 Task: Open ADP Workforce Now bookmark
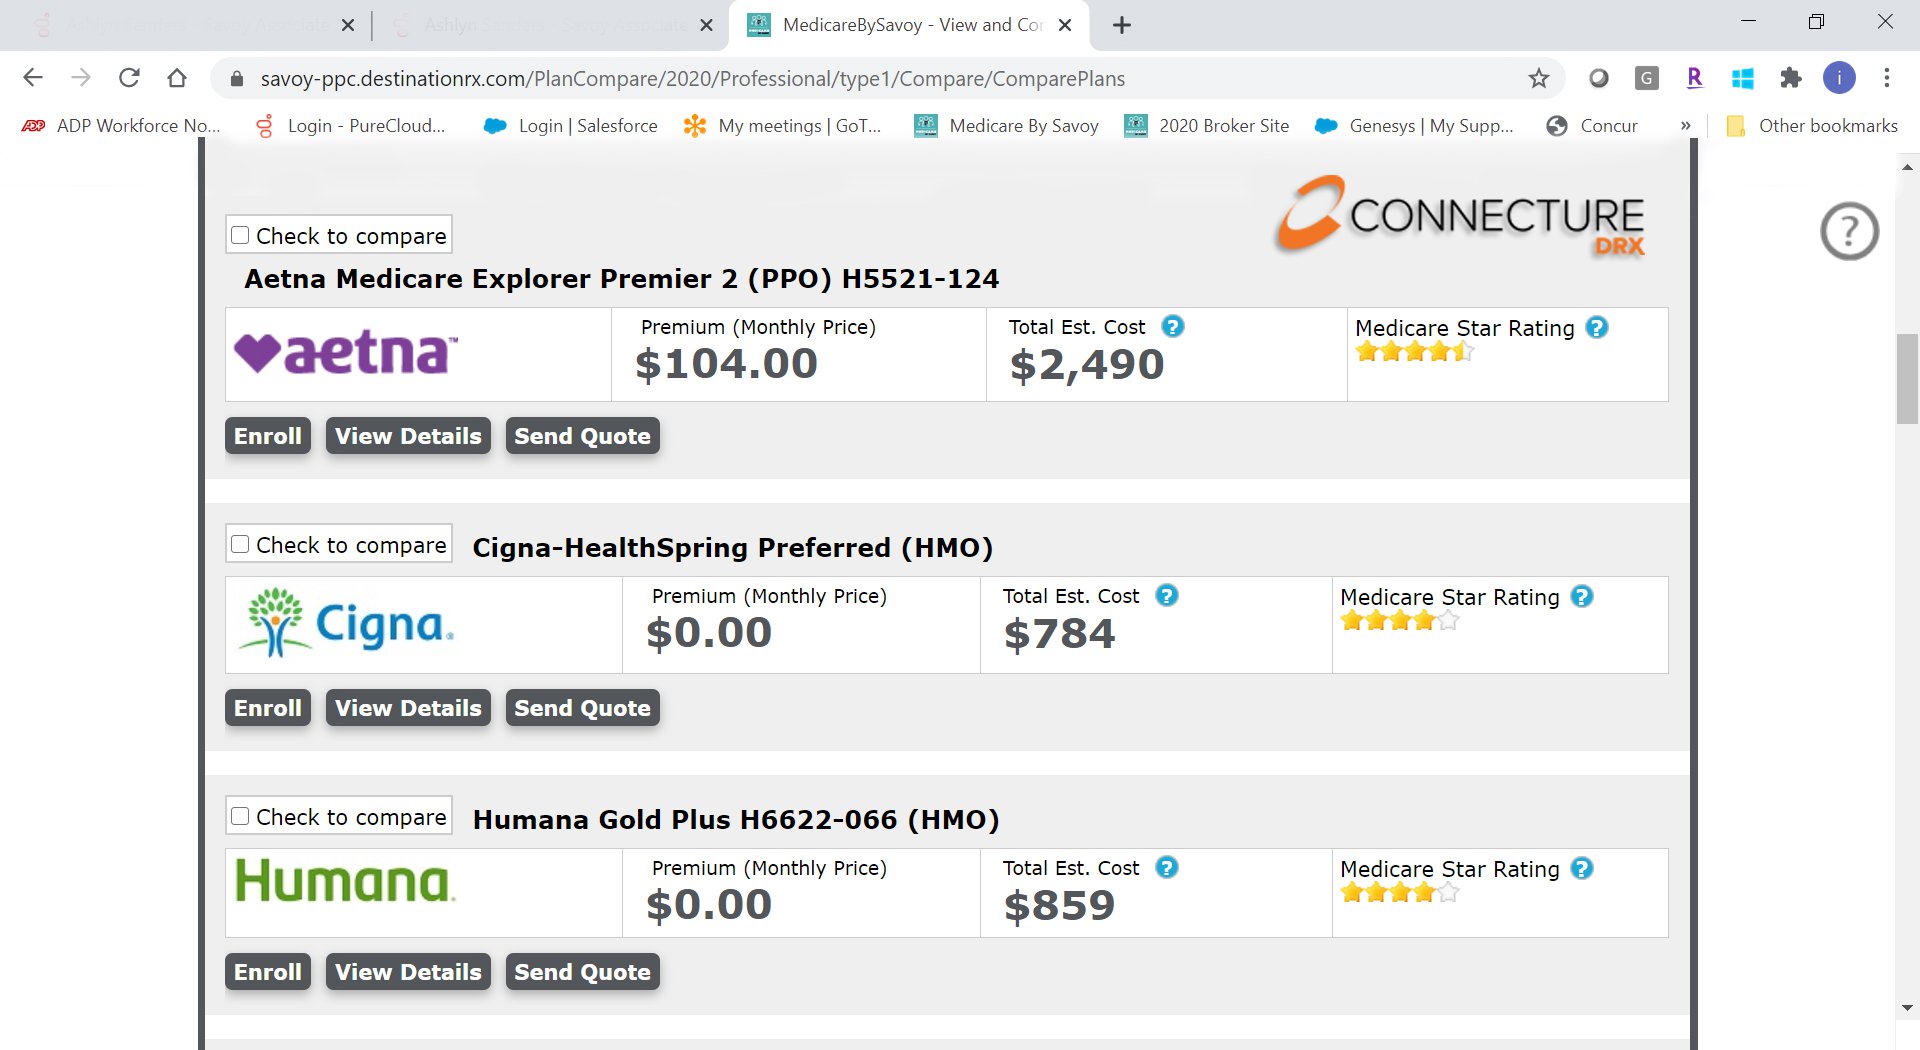point(121,125)
